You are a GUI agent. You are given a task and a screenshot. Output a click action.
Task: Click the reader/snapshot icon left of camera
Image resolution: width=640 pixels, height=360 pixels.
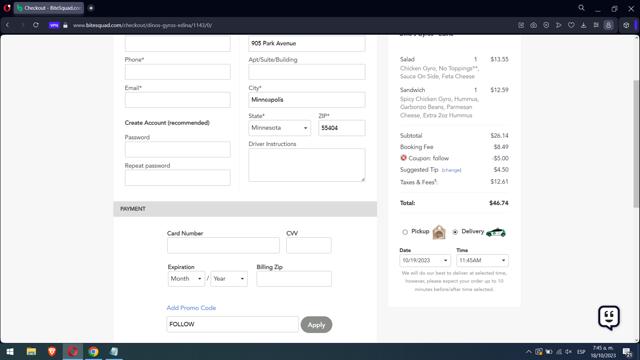click(x=521, y=25)
